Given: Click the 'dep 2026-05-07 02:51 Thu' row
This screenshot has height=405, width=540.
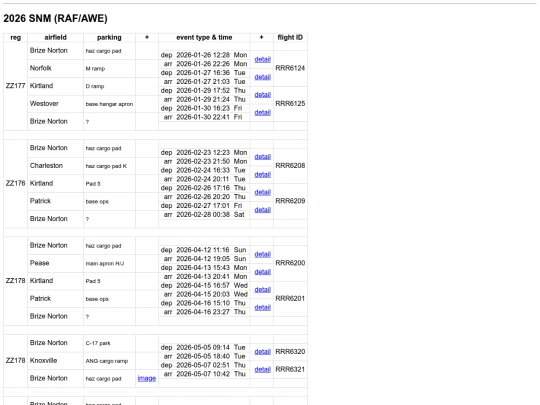Looking at the screenshot, I should pyautogui.click(x=204, y=365).
